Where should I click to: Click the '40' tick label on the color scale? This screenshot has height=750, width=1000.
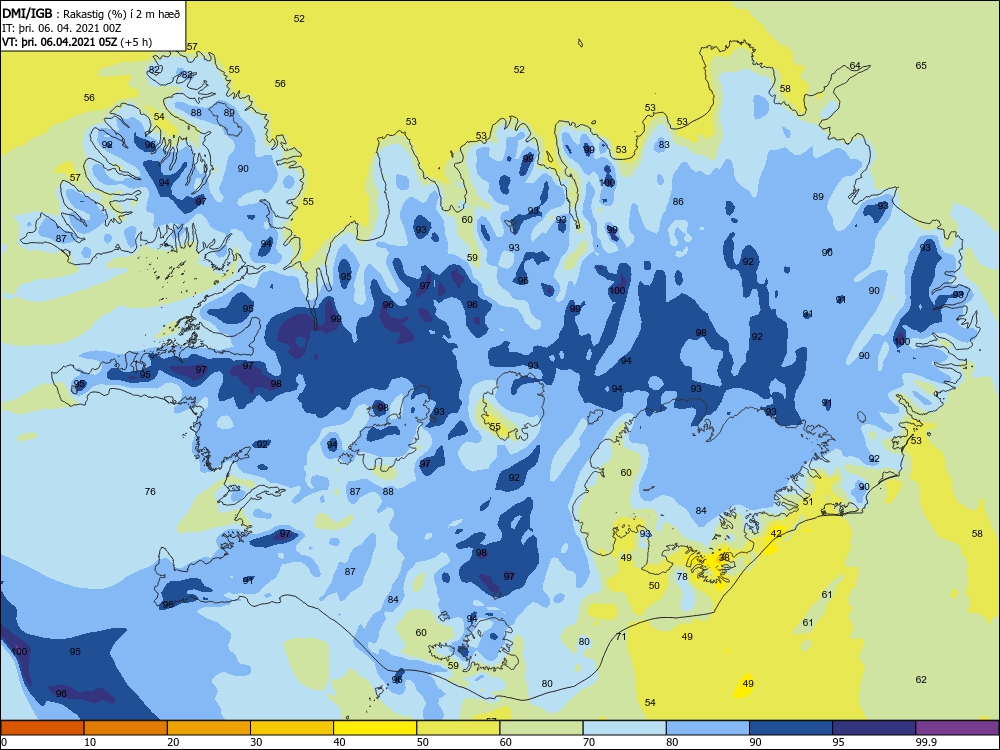339,742
